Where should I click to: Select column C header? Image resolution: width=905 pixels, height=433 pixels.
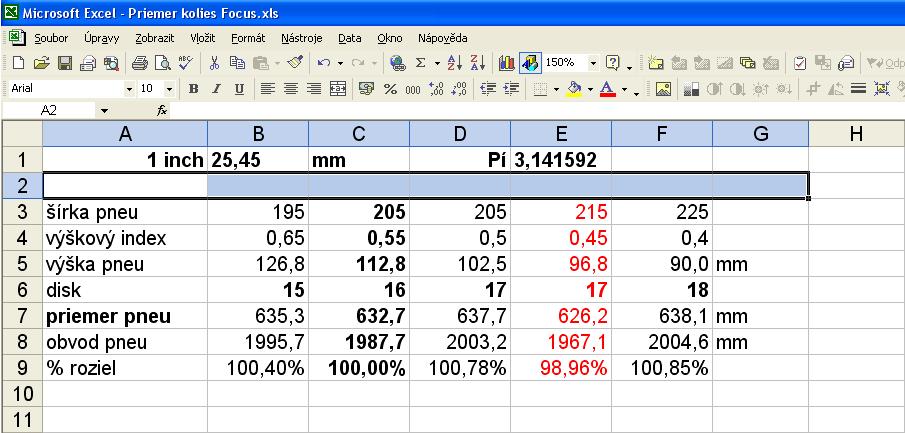[358, 133]
